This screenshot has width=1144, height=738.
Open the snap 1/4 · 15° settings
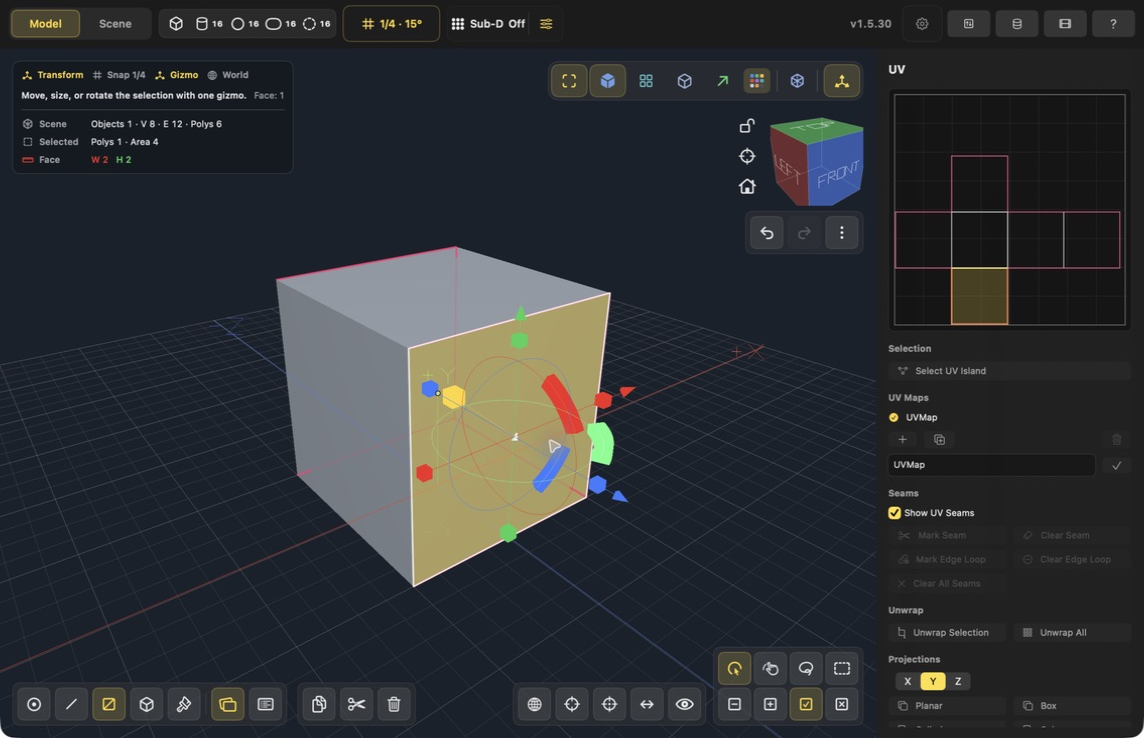tap(392, 23)
